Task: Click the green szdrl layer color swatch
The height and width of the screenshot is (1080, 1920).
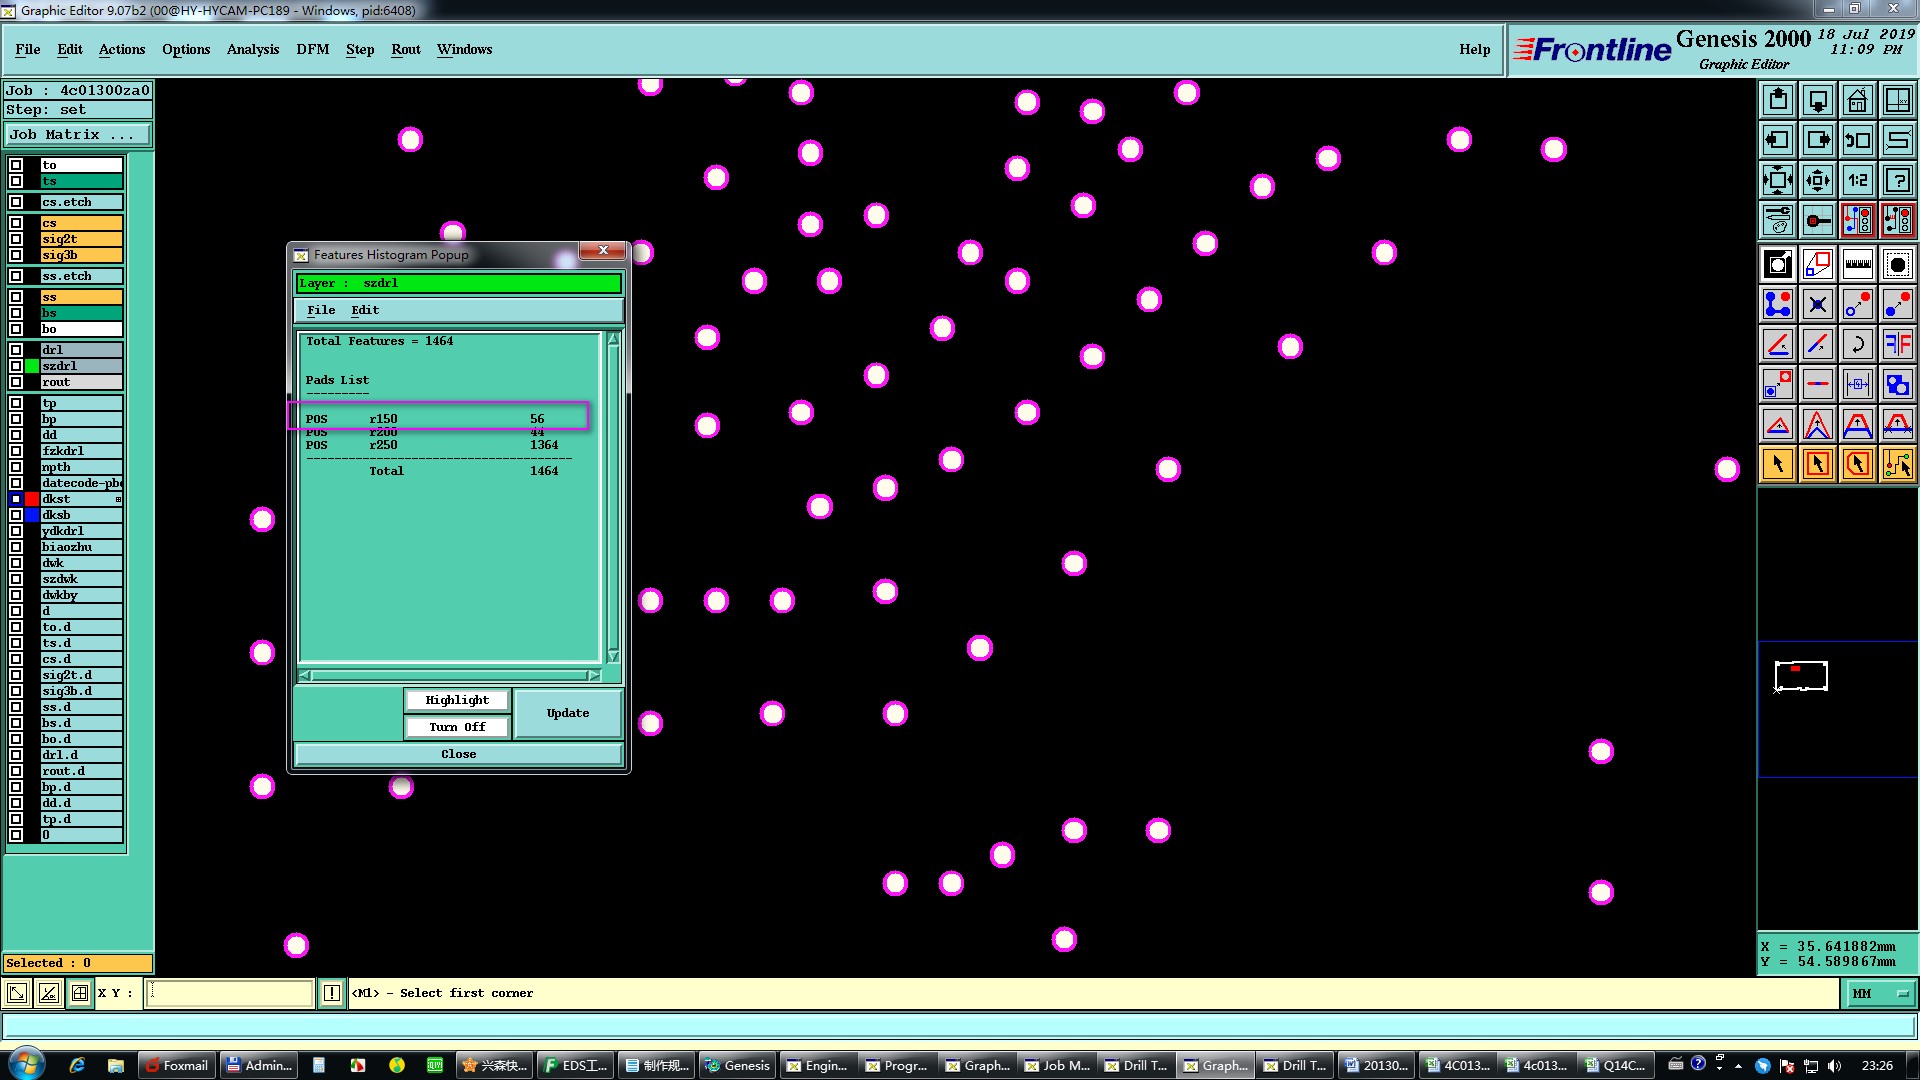Action: pyautogui.click(x=32, y=366)
